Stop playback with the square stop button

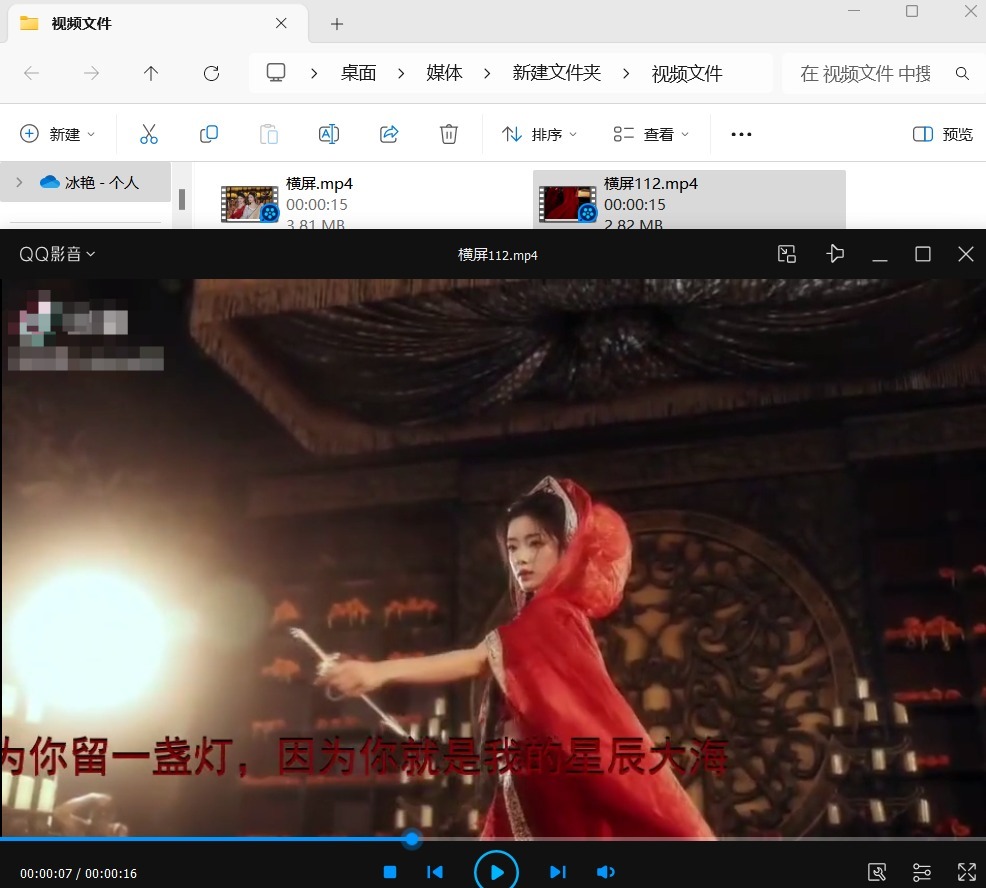click(x=390, y=872)
